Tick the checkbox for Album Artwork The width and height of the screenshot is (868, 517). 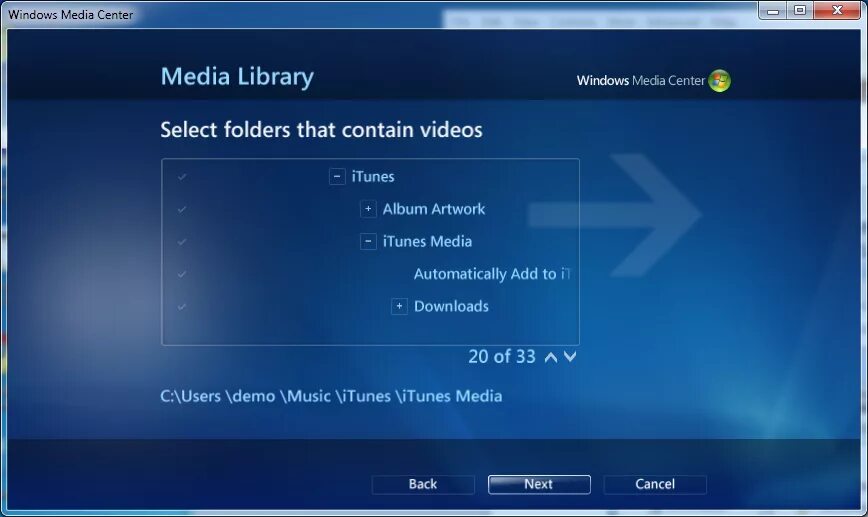point(182,209)
